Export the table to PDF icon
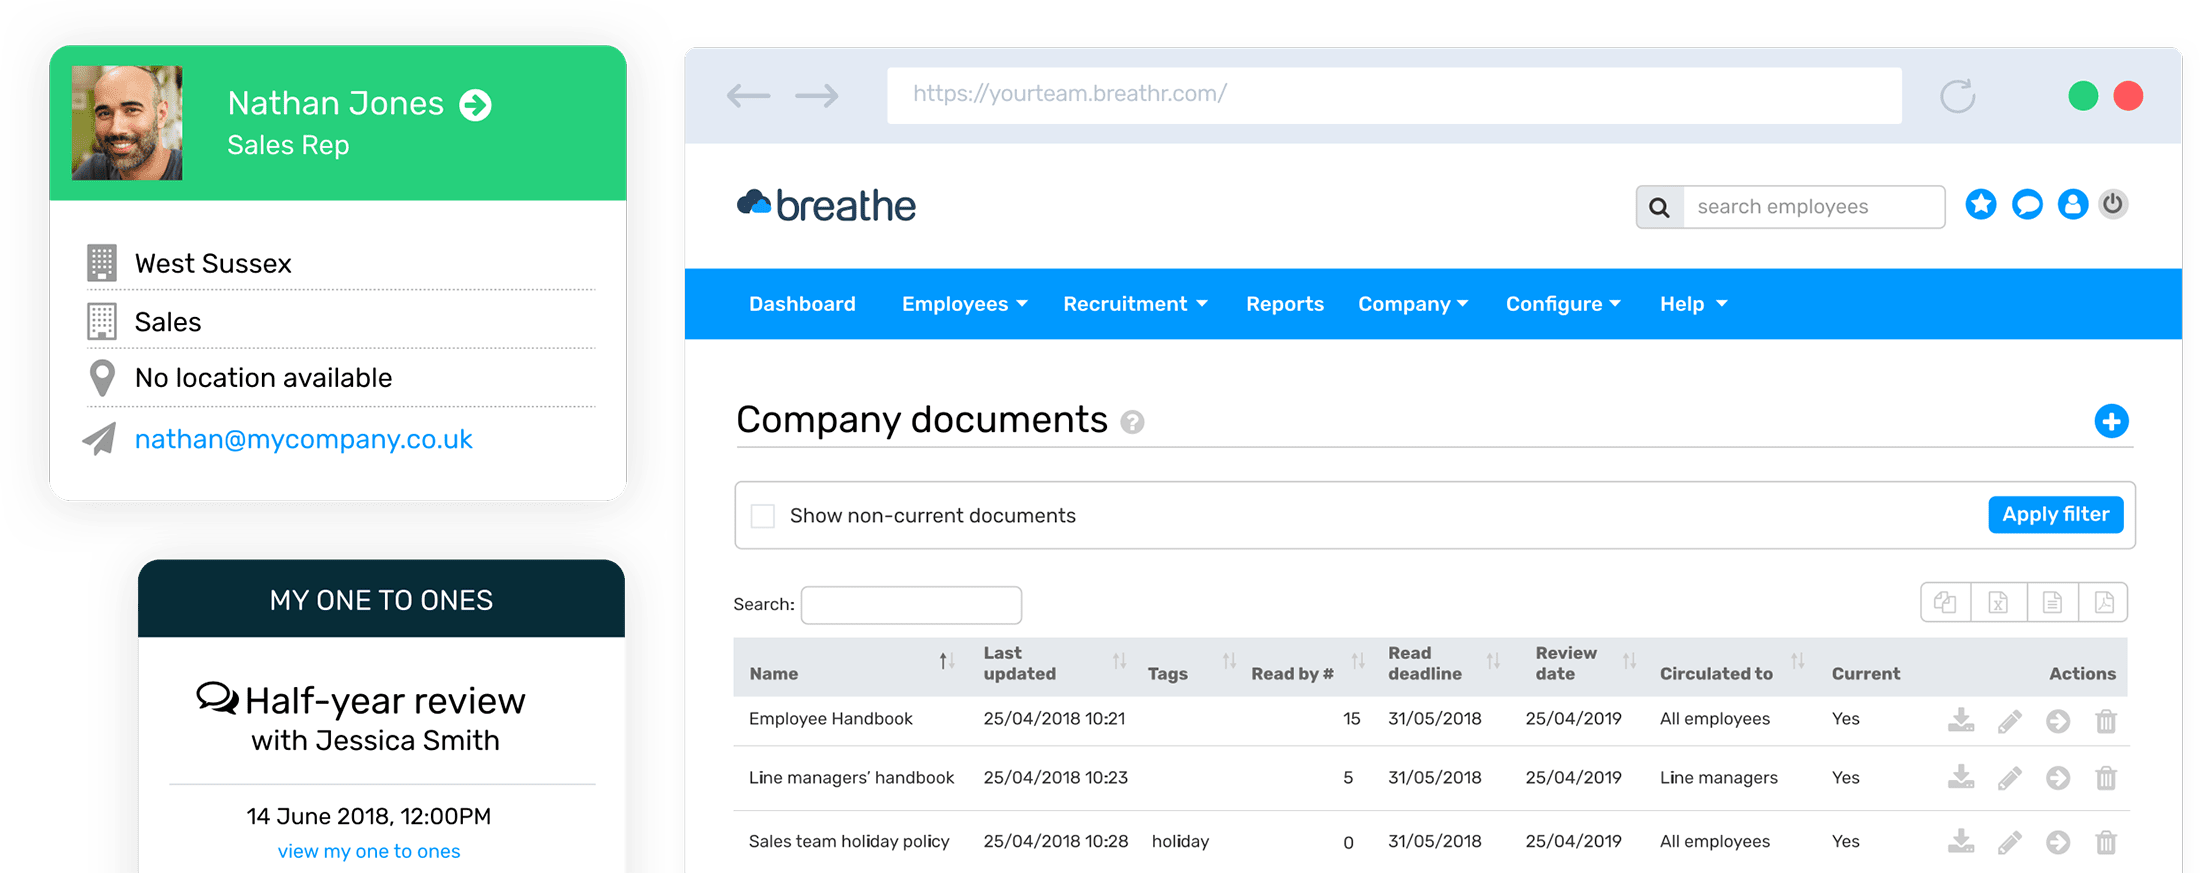Viewport: 2200px width, 873px height. (x=2103, y=603)
